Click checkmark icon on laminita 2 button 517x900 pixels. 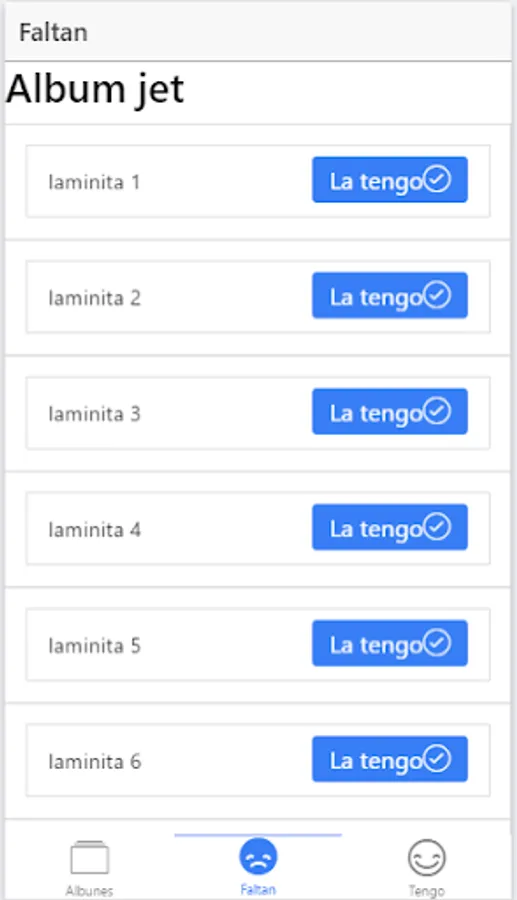(x=437, y=296)
